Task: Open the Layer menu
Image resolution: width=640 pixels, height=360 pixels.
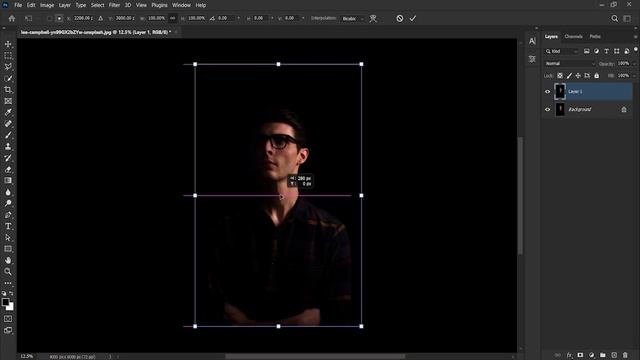Action: [64, 5]
